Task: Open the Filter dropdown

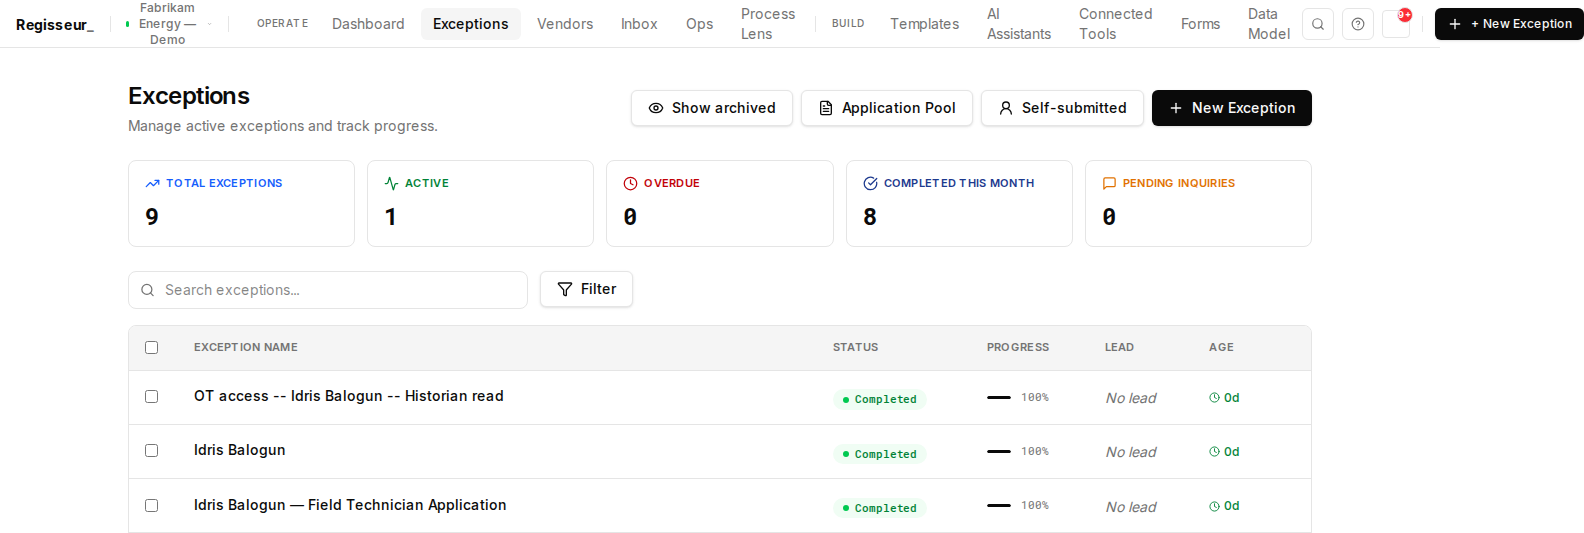Action: pos(586,289)
